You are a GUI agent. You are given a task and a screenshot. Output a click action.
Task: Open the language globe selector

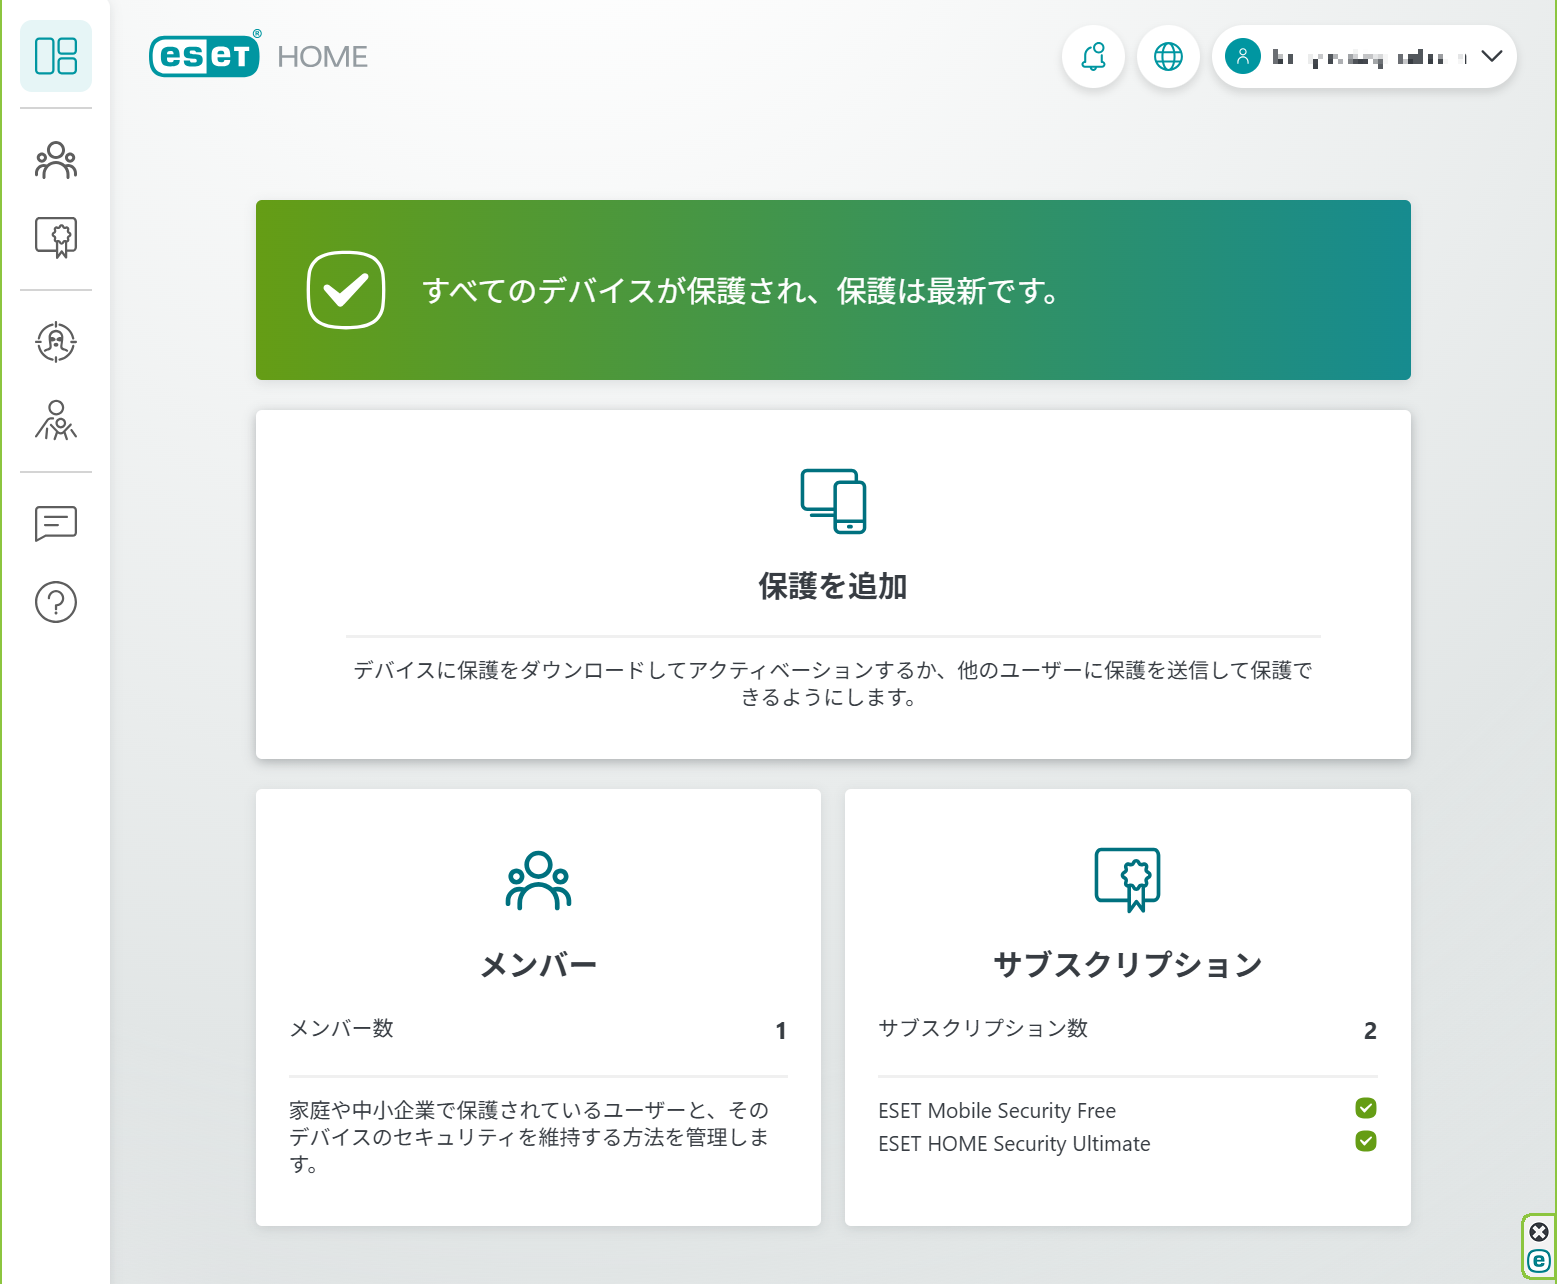point(1168,56)
